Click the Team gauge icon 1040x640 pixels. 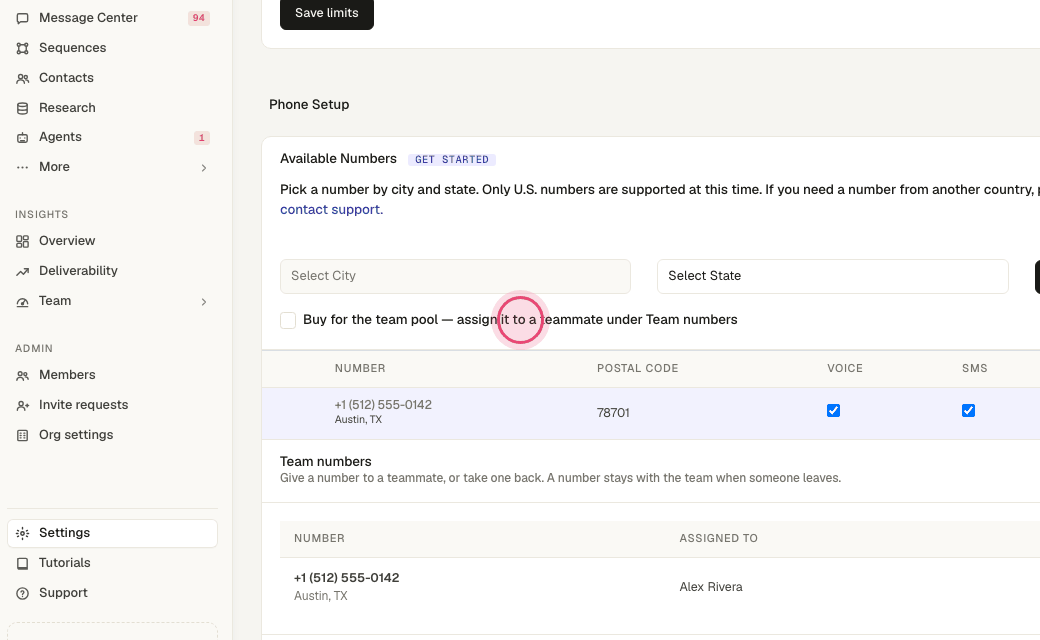coord(23,302)
